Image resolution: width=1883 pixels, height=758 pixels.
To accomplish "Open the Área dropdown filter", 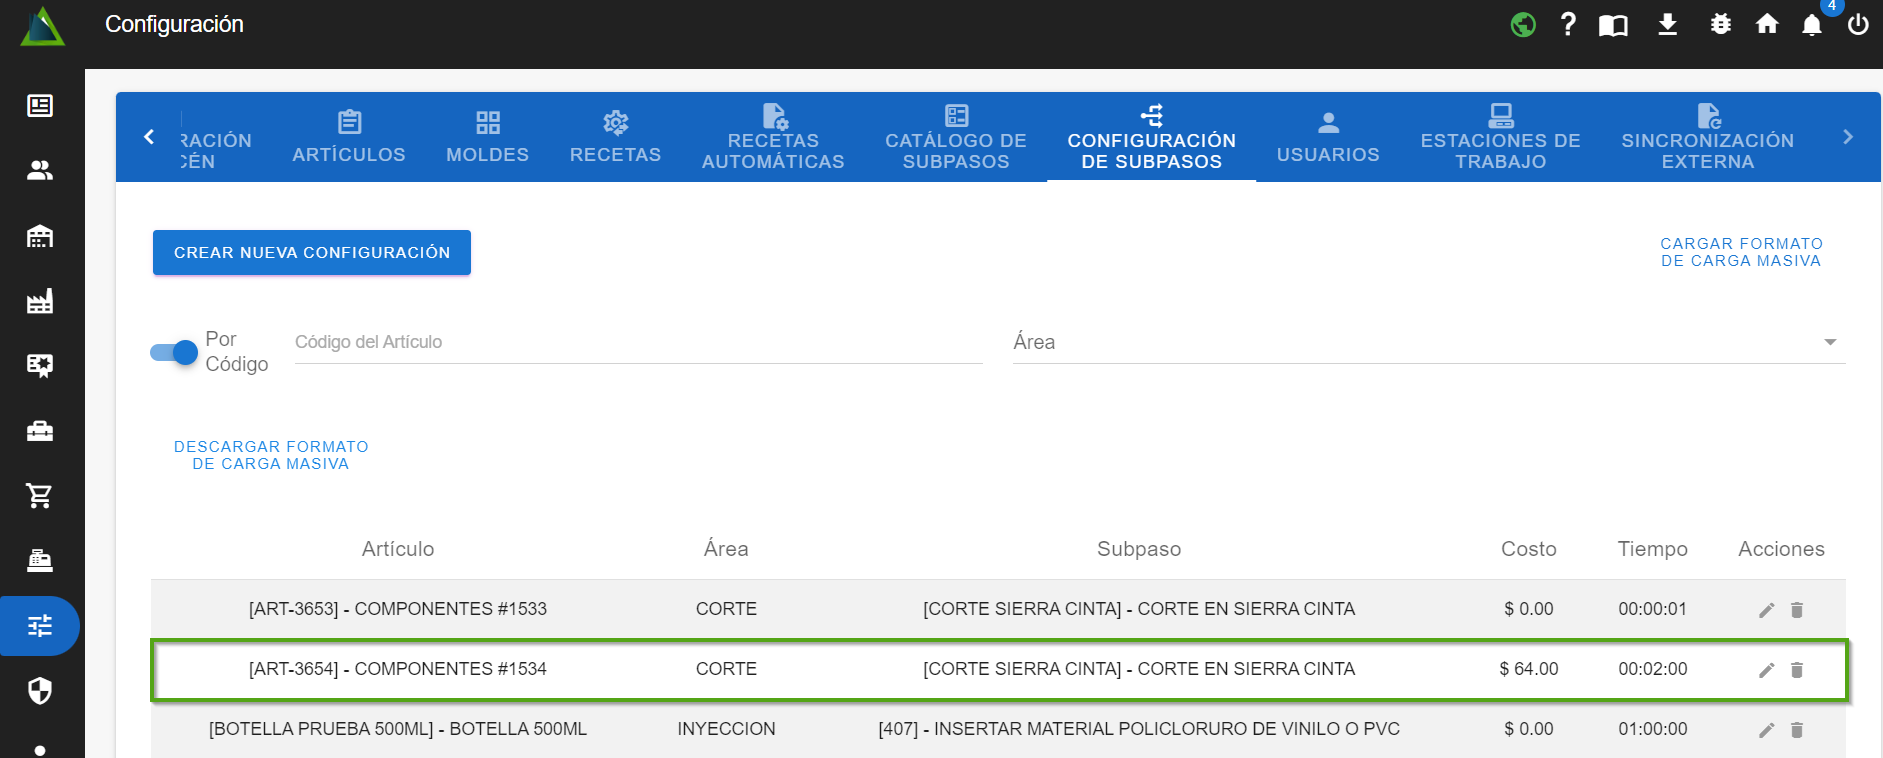I will 1428,342.
